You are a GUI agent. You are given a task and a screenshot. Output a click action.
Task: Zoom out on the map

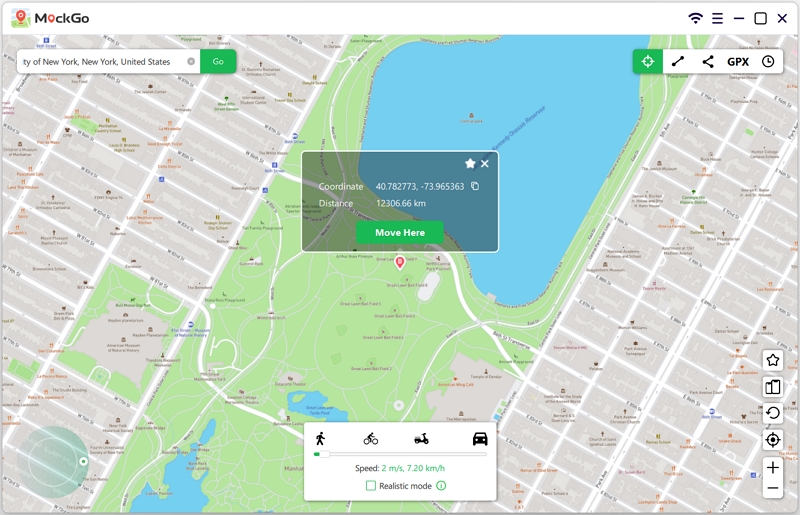(772, 488)
